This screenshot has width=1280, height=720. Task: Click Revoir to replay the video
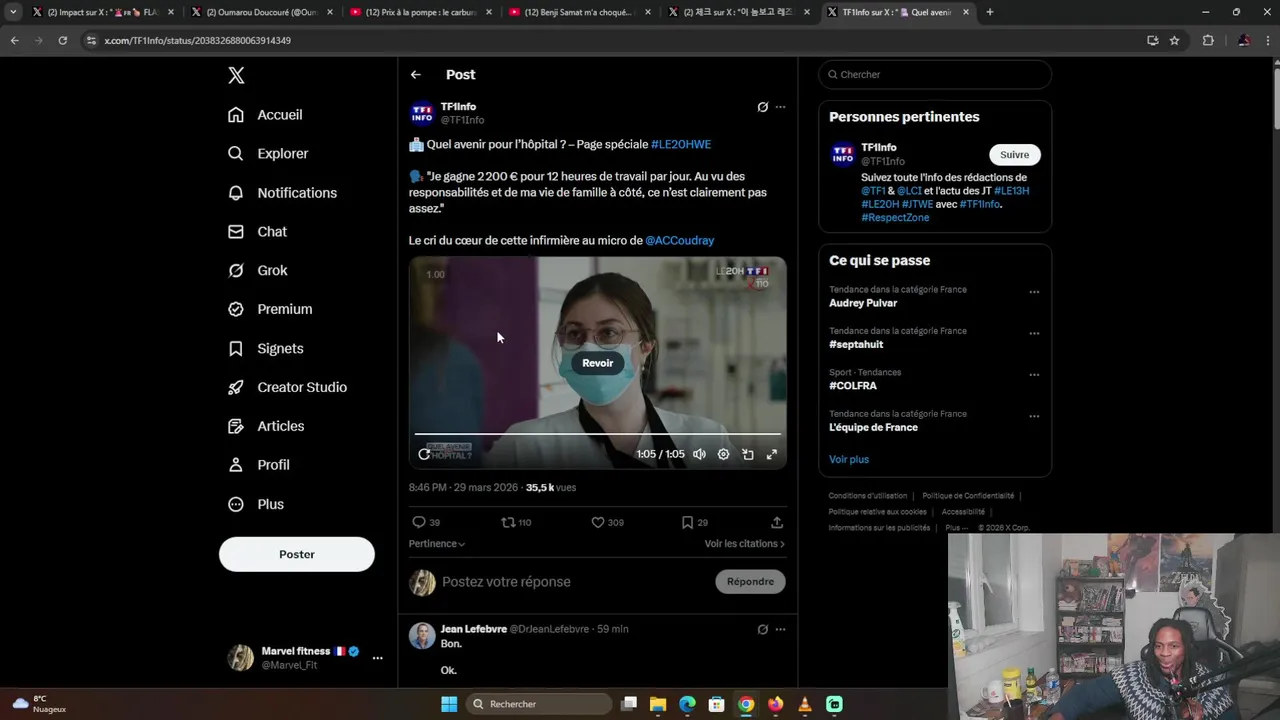(598, 363)
